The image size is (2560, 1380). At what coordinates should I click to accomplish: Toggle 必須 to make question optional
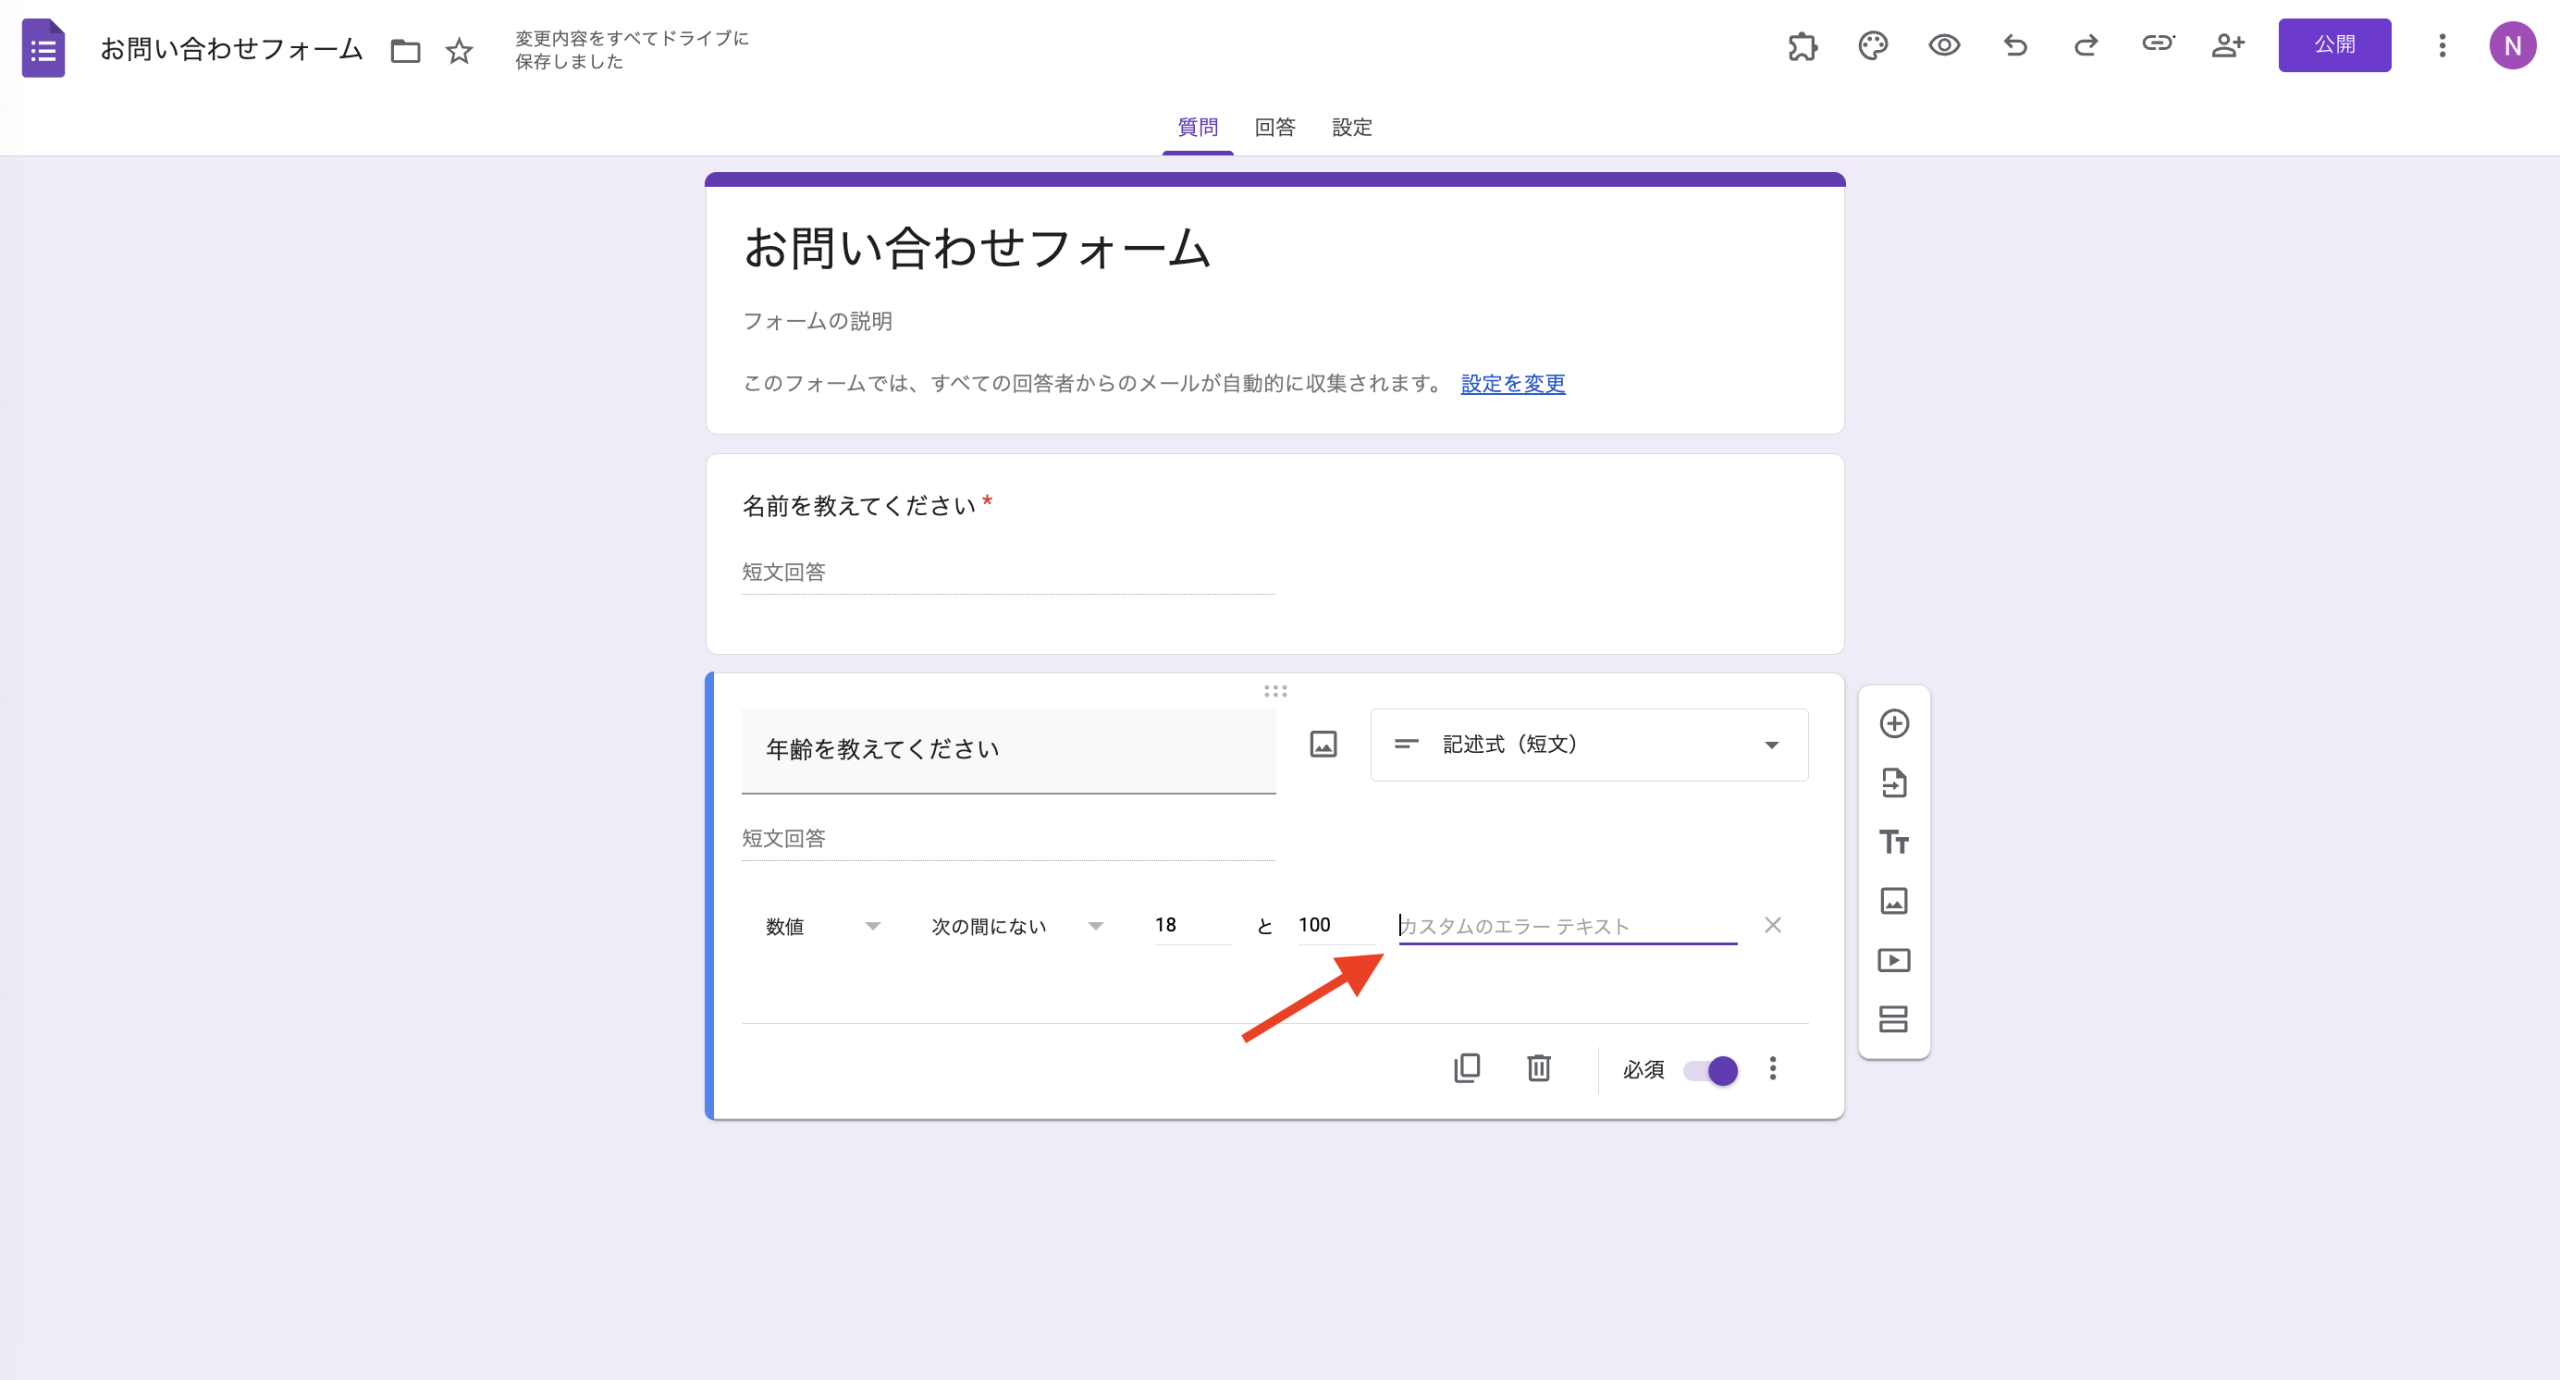coord(1712,1070)
